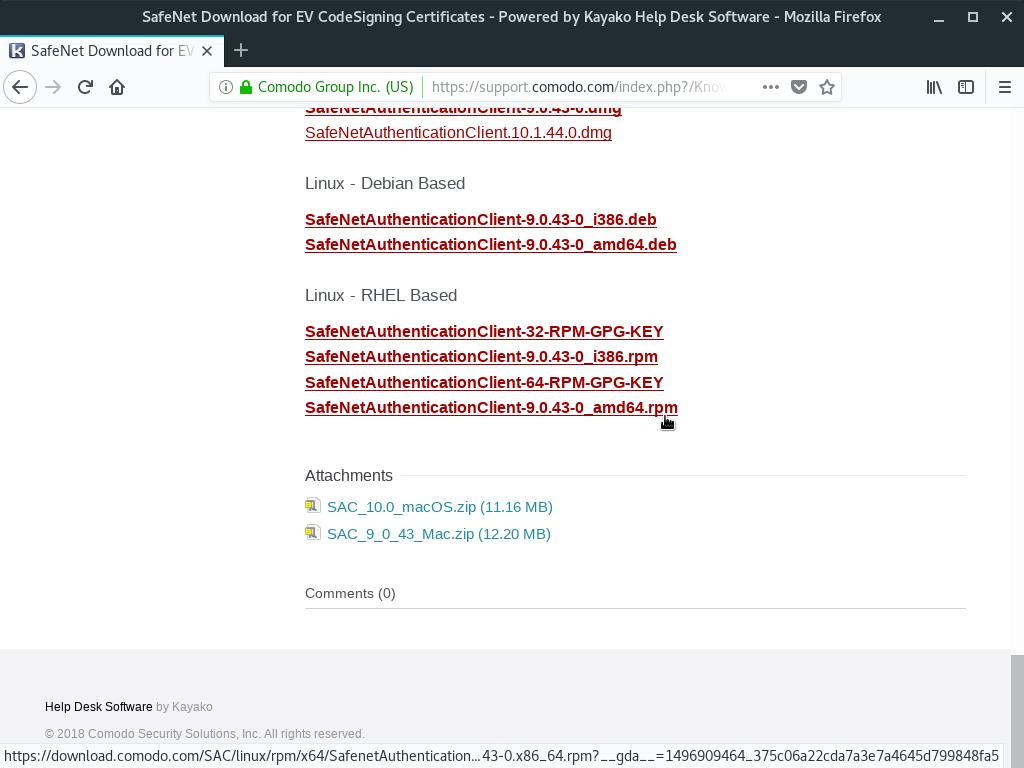
Task: Click the Linux - RHEL Based heading
Action: coord(381,295)
